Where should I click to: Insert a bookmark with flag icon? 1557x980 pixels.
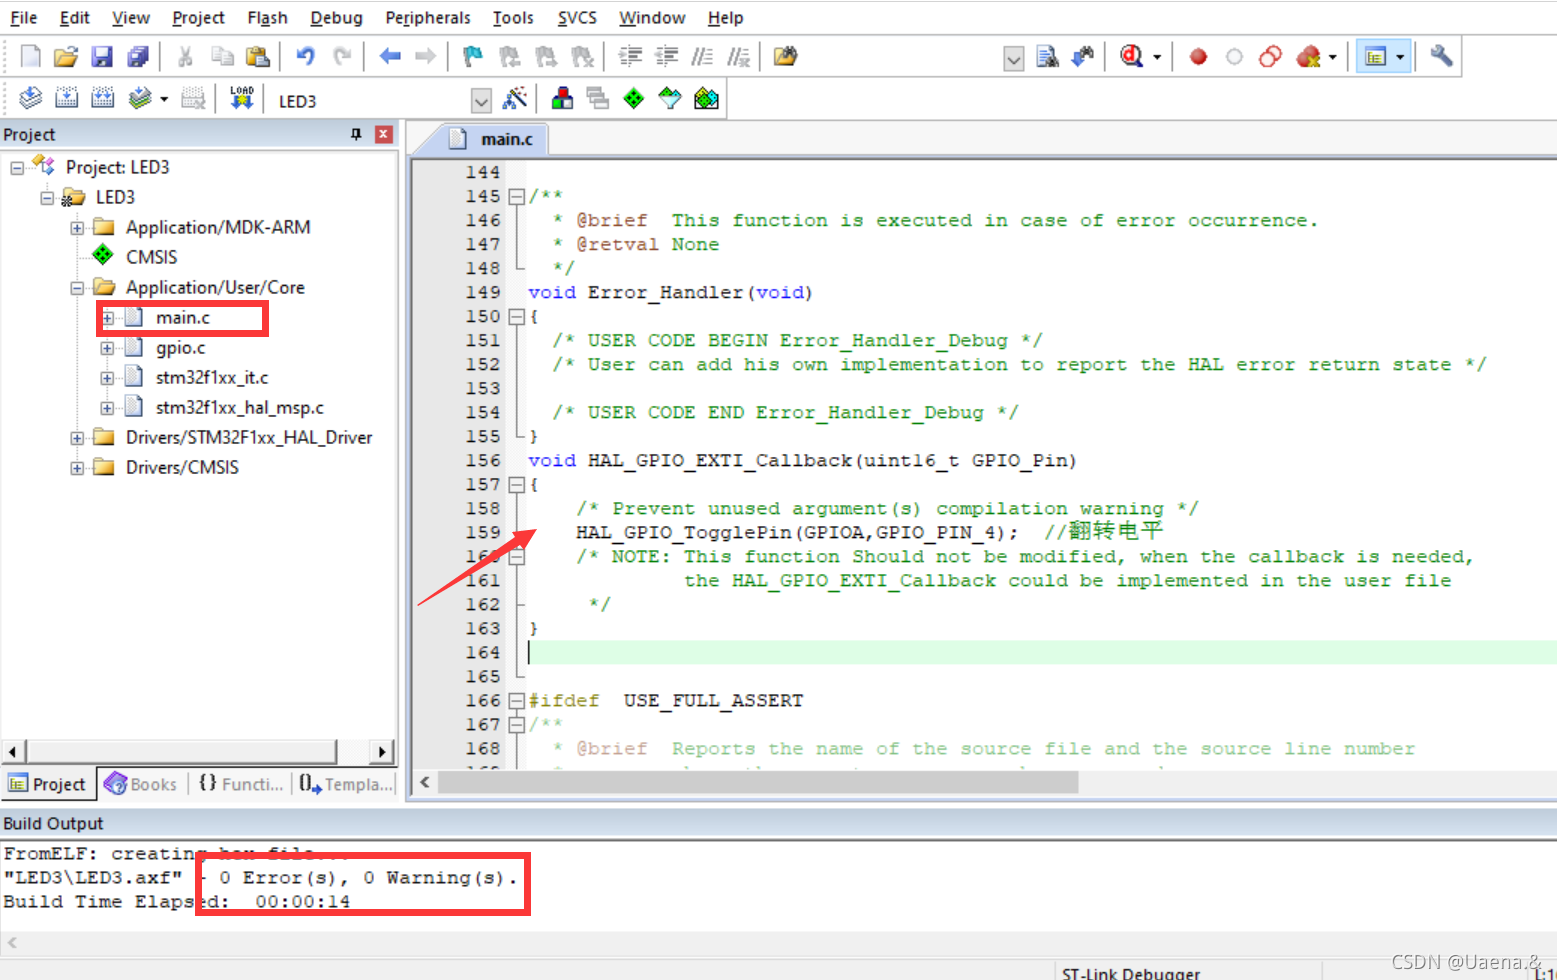(473, 57)
